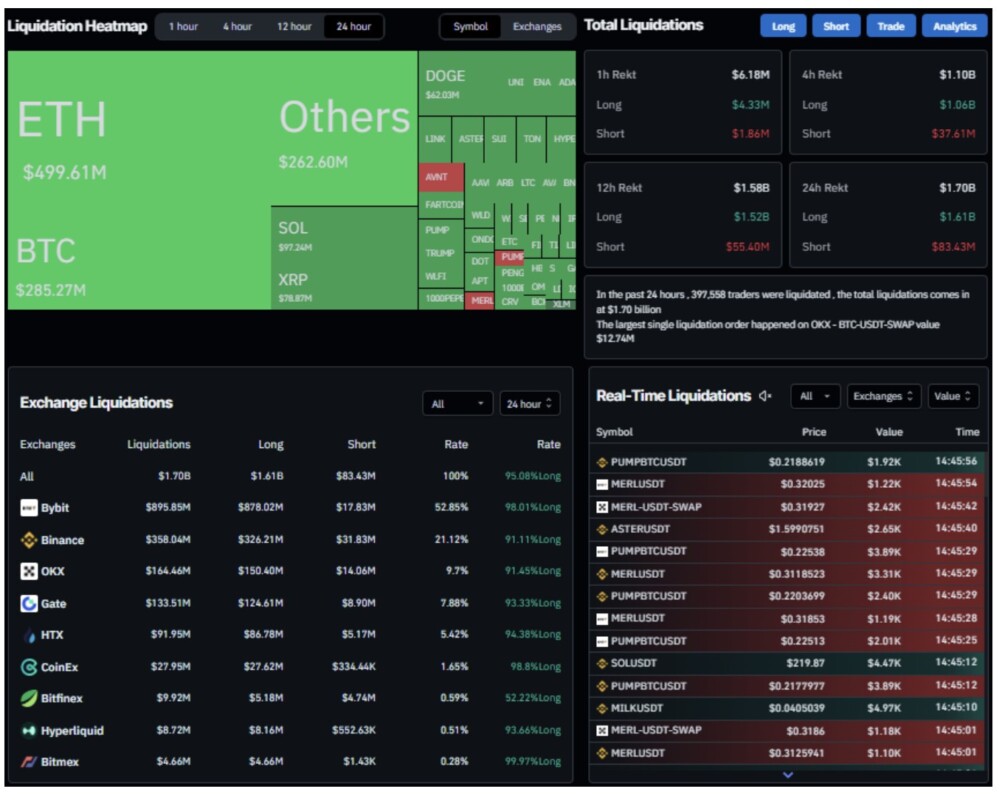Viewport: 1002px width, 800px height.
Task: Click the OKX exchange logo icon
Action: pyautogui.click(x=29, y=572)
